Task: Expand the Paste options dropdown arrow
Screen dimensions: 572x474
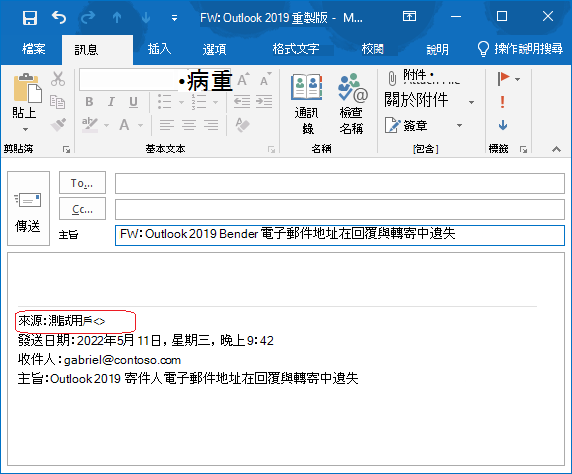Action: click(25, 129)
